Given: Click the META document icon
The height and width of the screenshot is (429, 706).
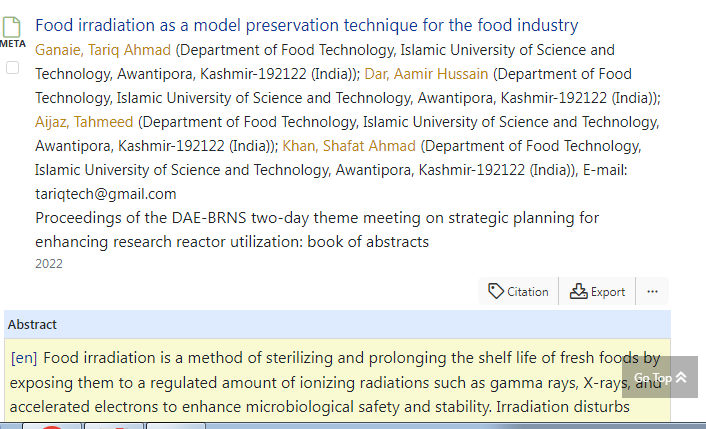Looking at the screenshot, I should pyautogui.click(x=11, y=27).
